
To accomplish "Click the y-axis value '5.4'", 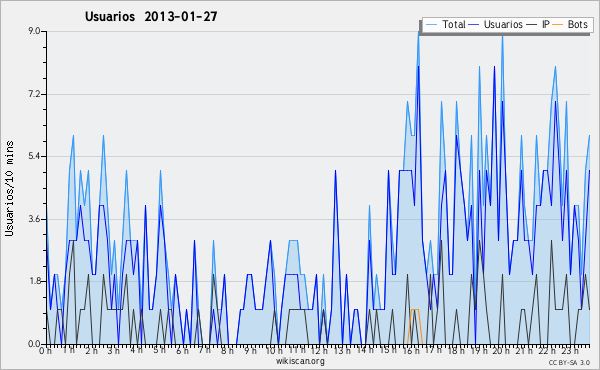I will click(x=34, y=156).
